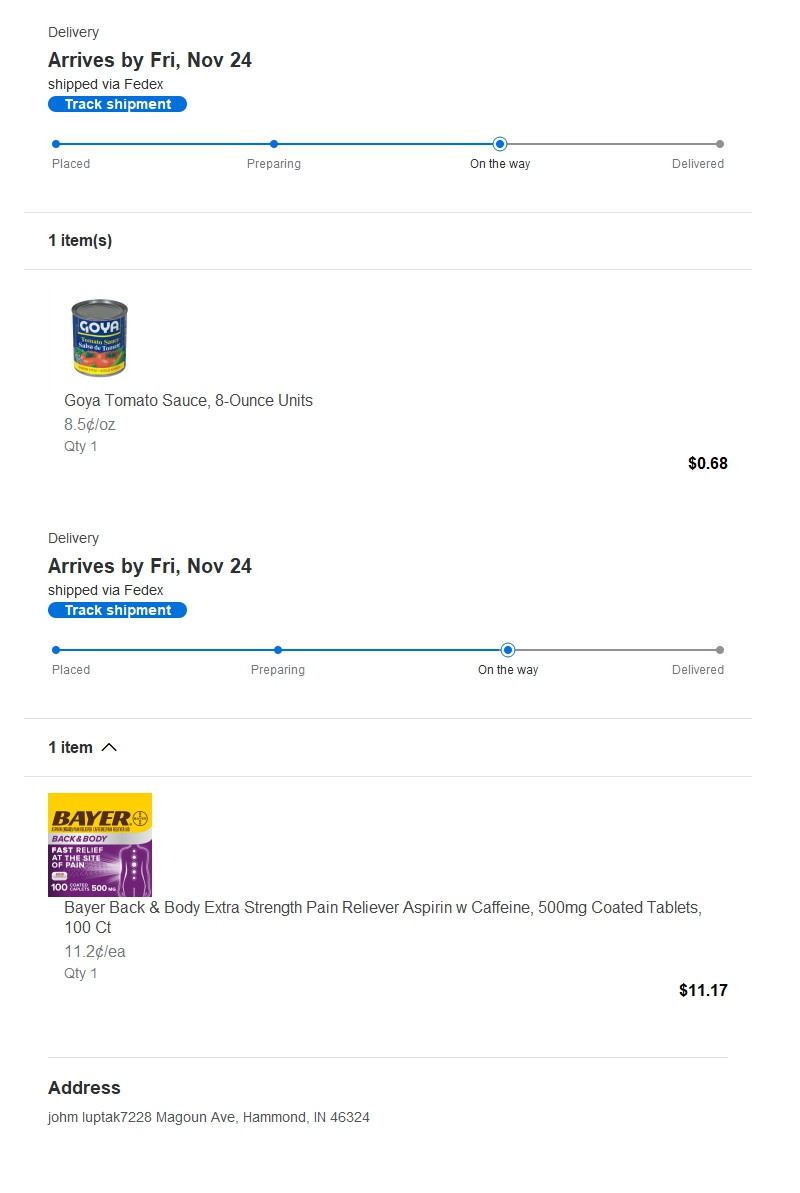This screenshot has height=1193, width=800.
Task: Select first shipment's Preparing progress dot
Action: [x=274, y=144]
